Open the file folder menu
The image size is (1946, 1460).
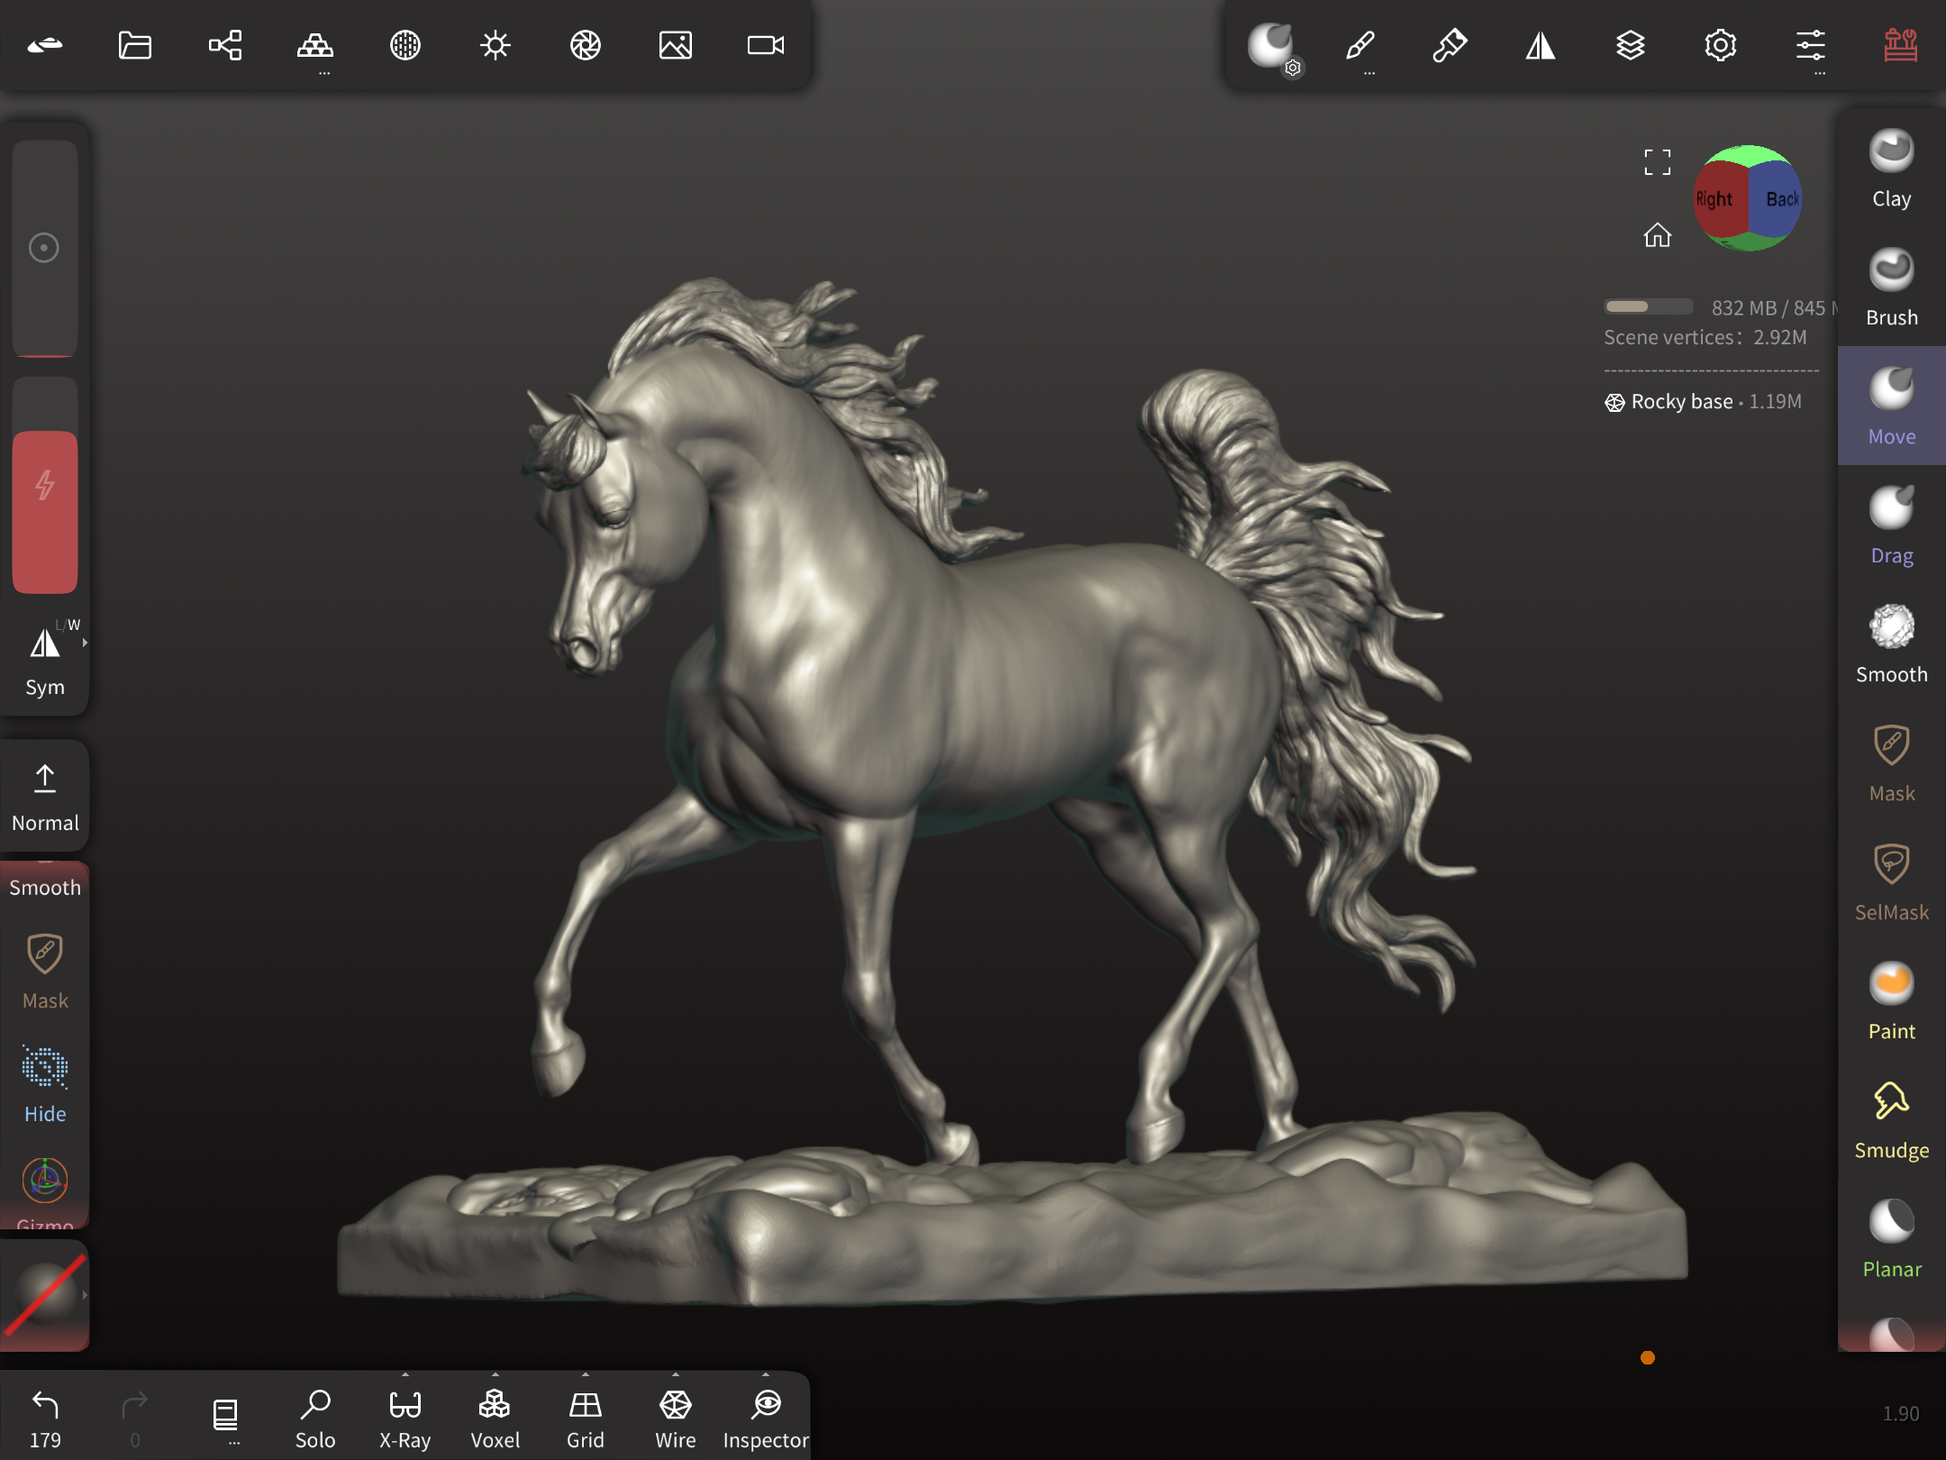(135, 45)
